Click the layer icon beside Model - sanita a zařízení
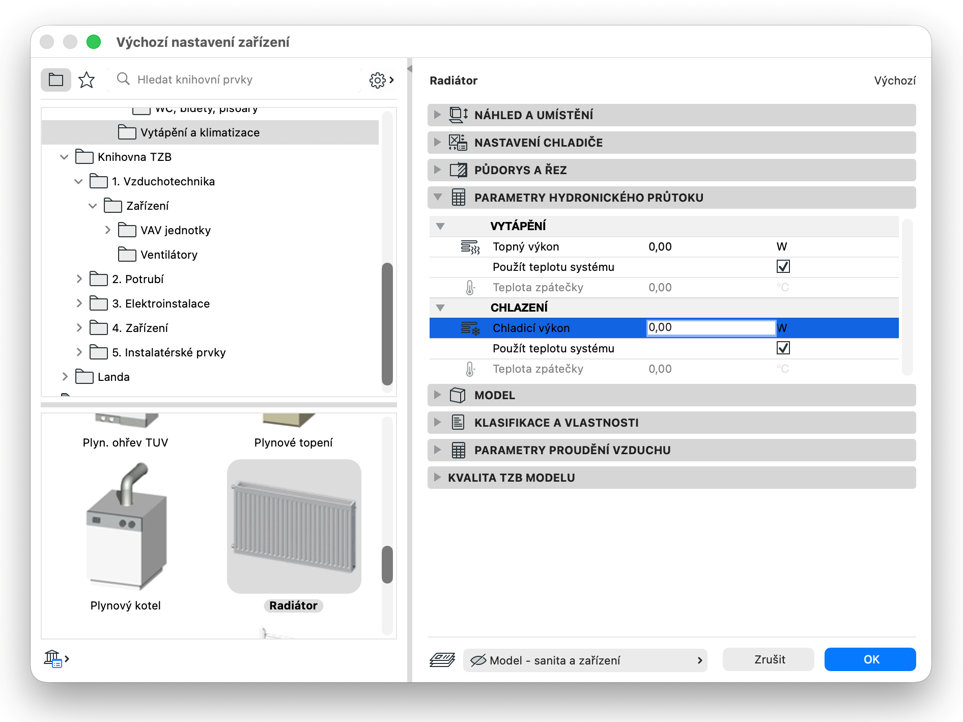The width and height of the screenshot is (963, 722). point(442,660)
